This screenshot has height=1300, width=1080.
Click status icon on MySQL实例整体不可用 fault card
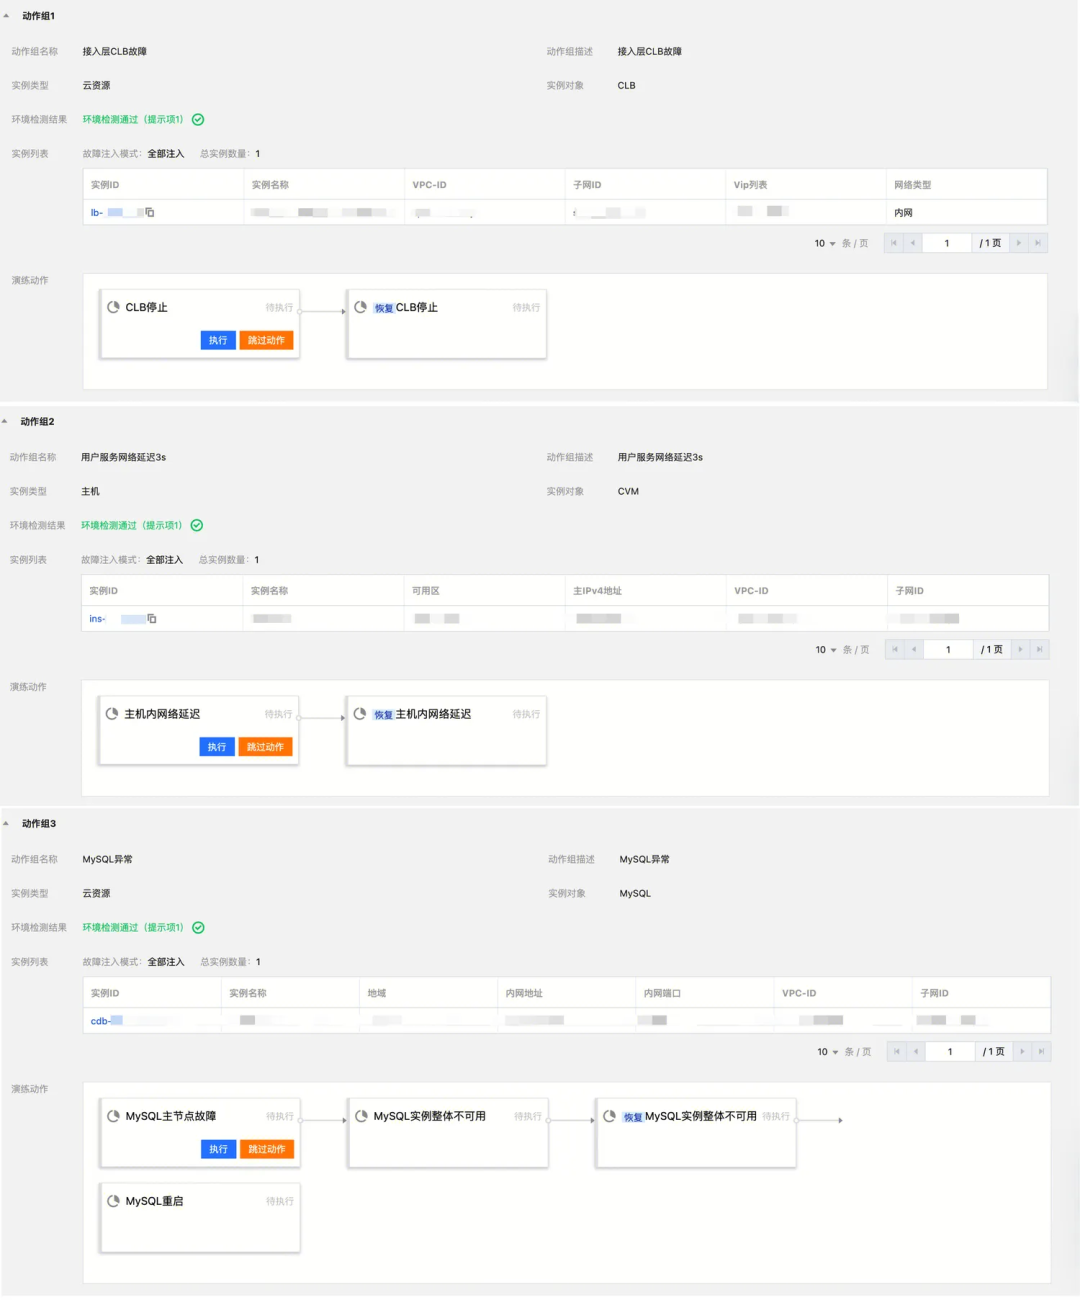pos(362,1116)
